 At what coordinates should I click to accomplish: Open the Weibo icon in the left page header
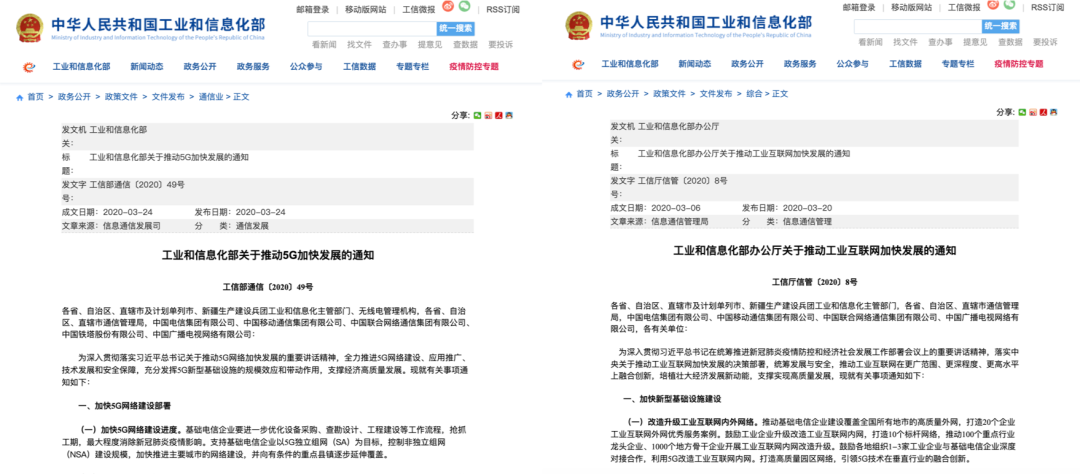coord(448,6)
